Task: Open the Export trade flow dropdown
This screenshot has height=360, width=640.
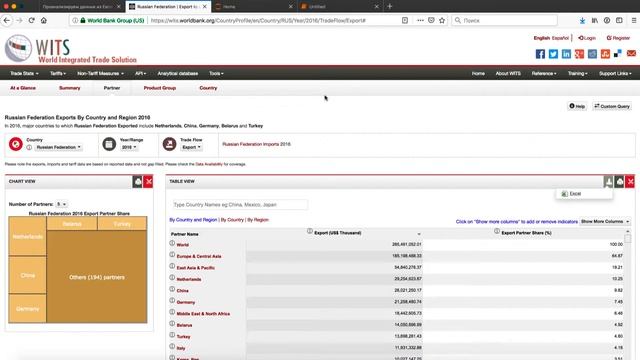Action: (x=191, y=147)
